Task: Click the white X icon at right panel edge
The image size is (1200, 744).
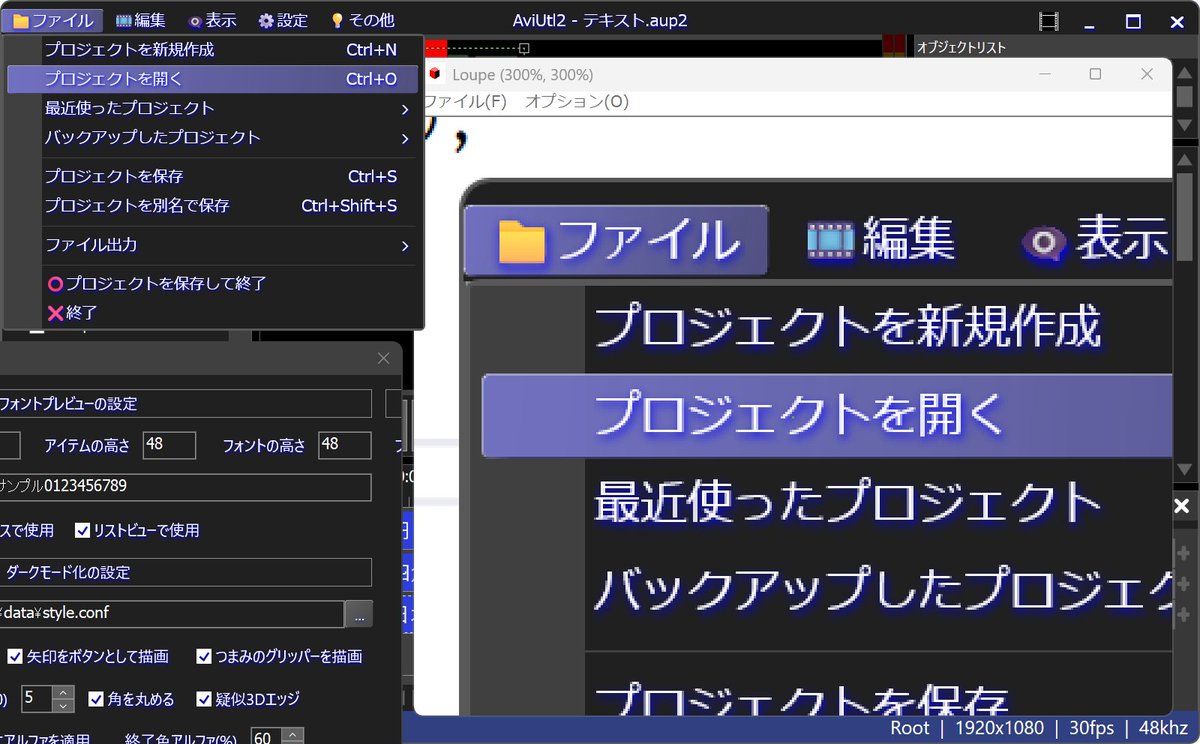Action: 1182,504
